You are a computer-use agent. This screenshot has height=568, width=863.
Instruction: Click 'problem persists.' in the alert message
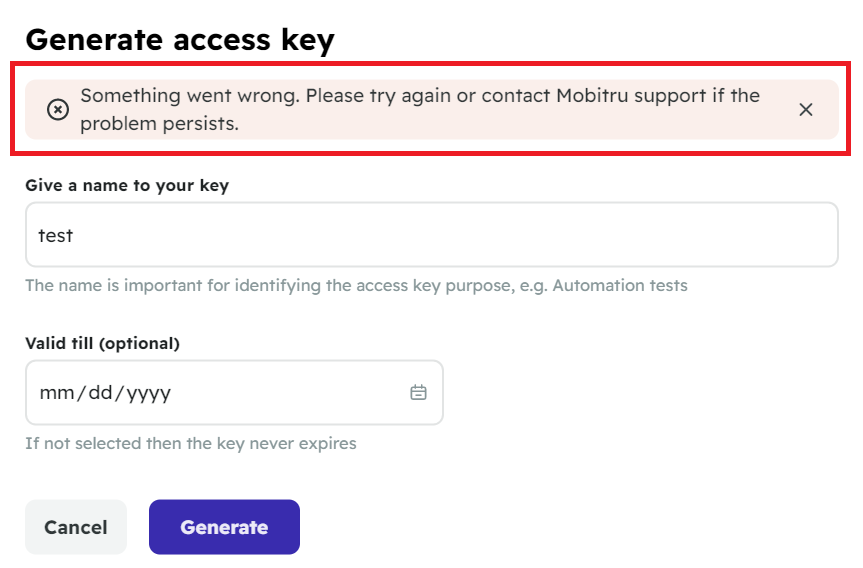click(x=160, y=124)
